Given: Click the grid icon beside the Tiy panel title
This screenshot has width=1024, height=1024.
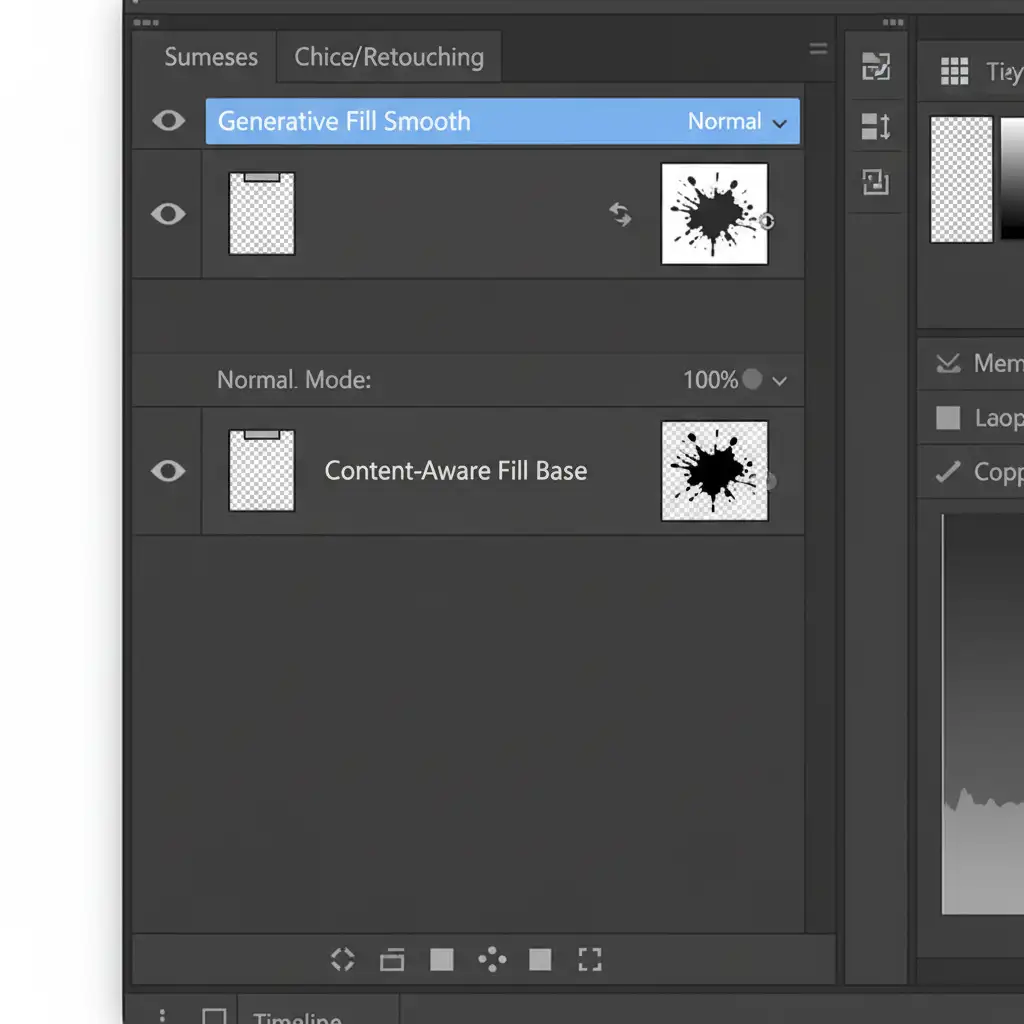Looking at the screenshot, I should (x=954, y=71).
